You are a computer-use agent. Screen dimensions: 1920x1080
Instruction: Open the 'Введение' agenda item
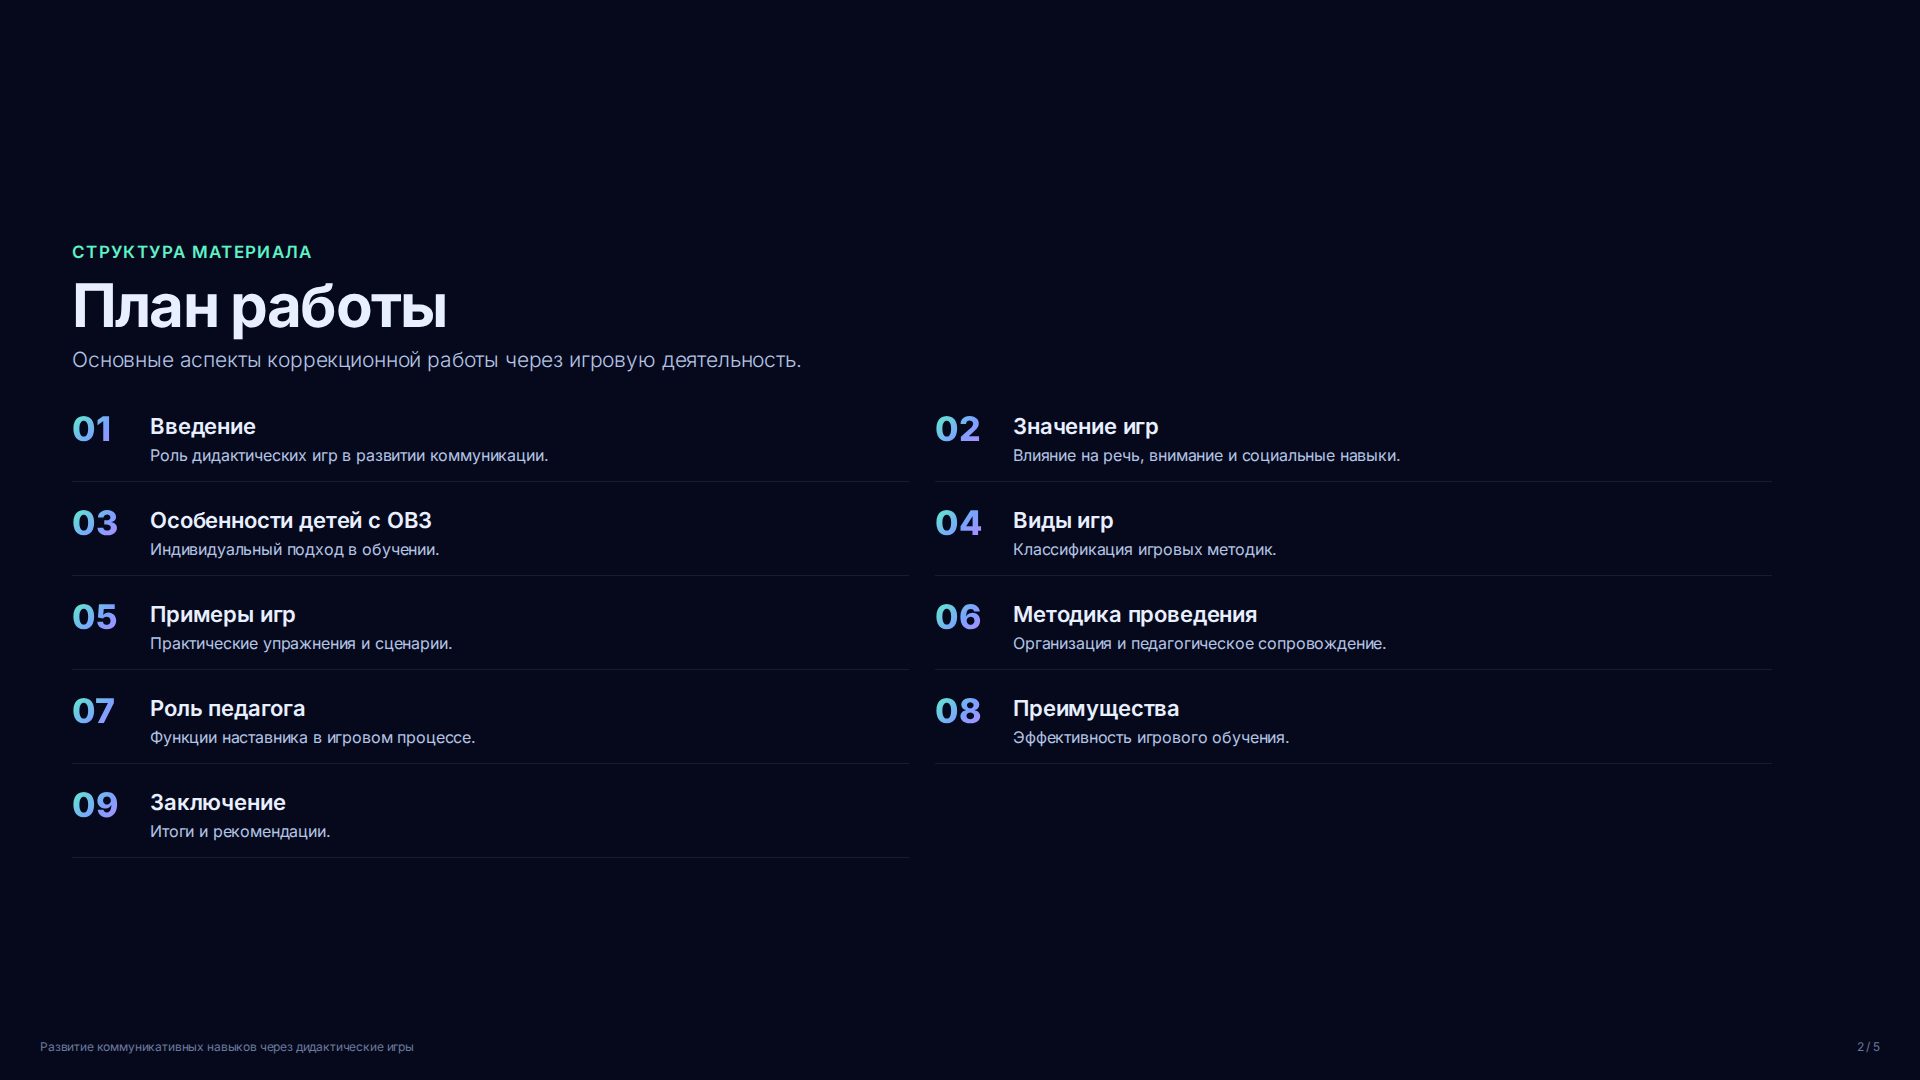coord(203,427)
